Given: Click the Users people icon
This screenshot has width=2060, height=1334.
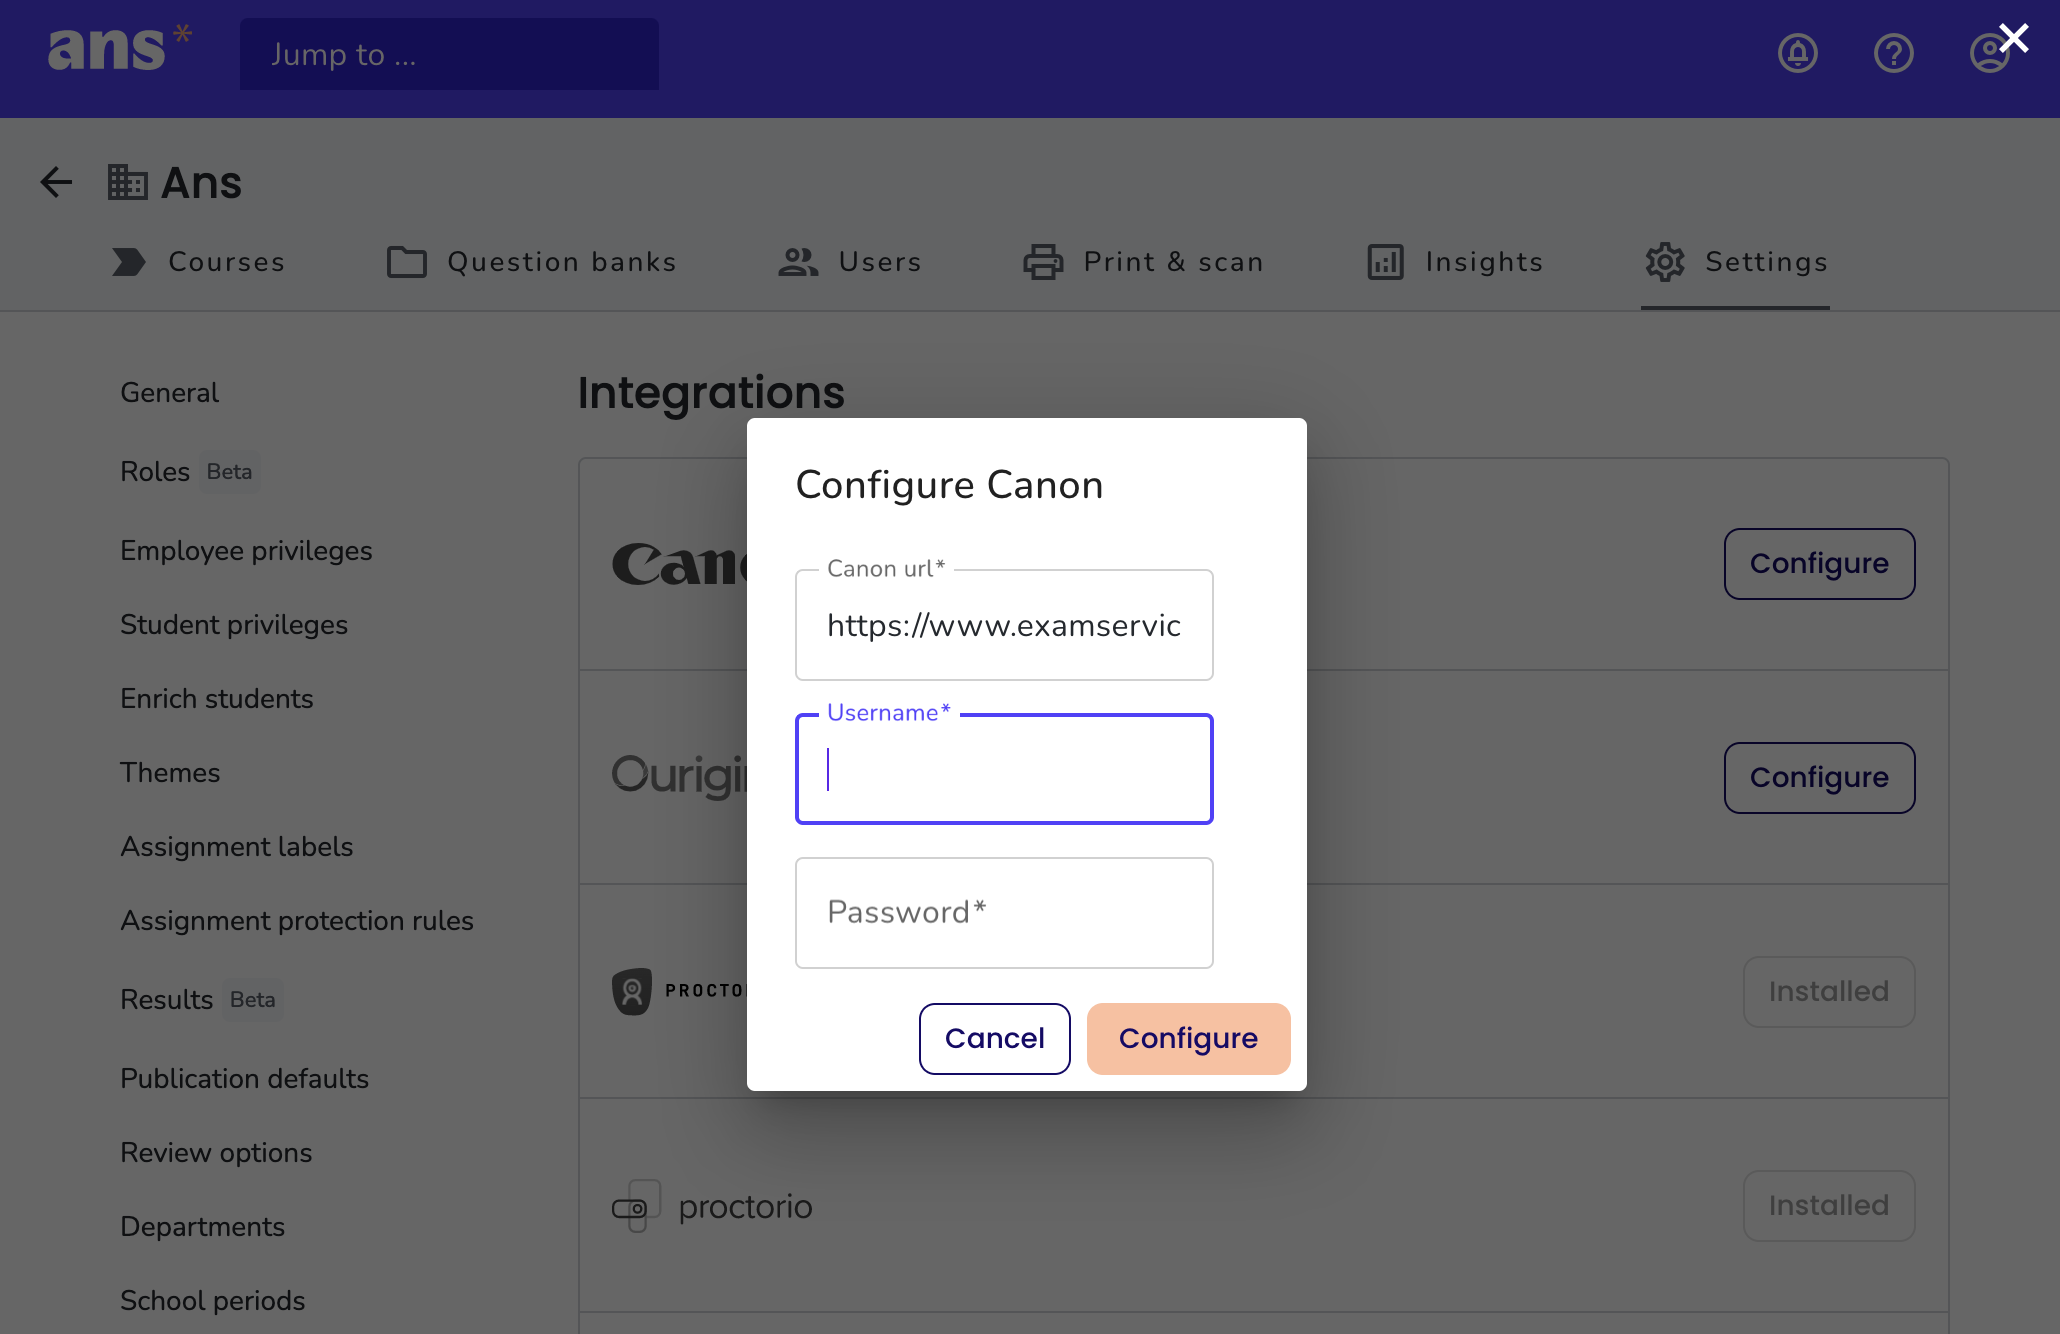Looking at the screenshot, I should pos(798,262).
